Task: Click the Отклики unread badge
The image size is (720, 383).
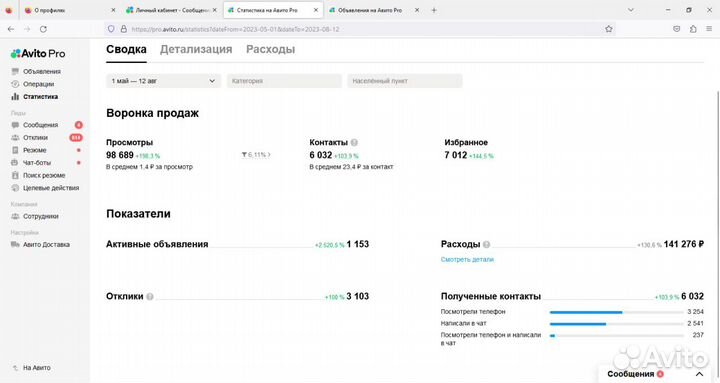Action: 76,138
